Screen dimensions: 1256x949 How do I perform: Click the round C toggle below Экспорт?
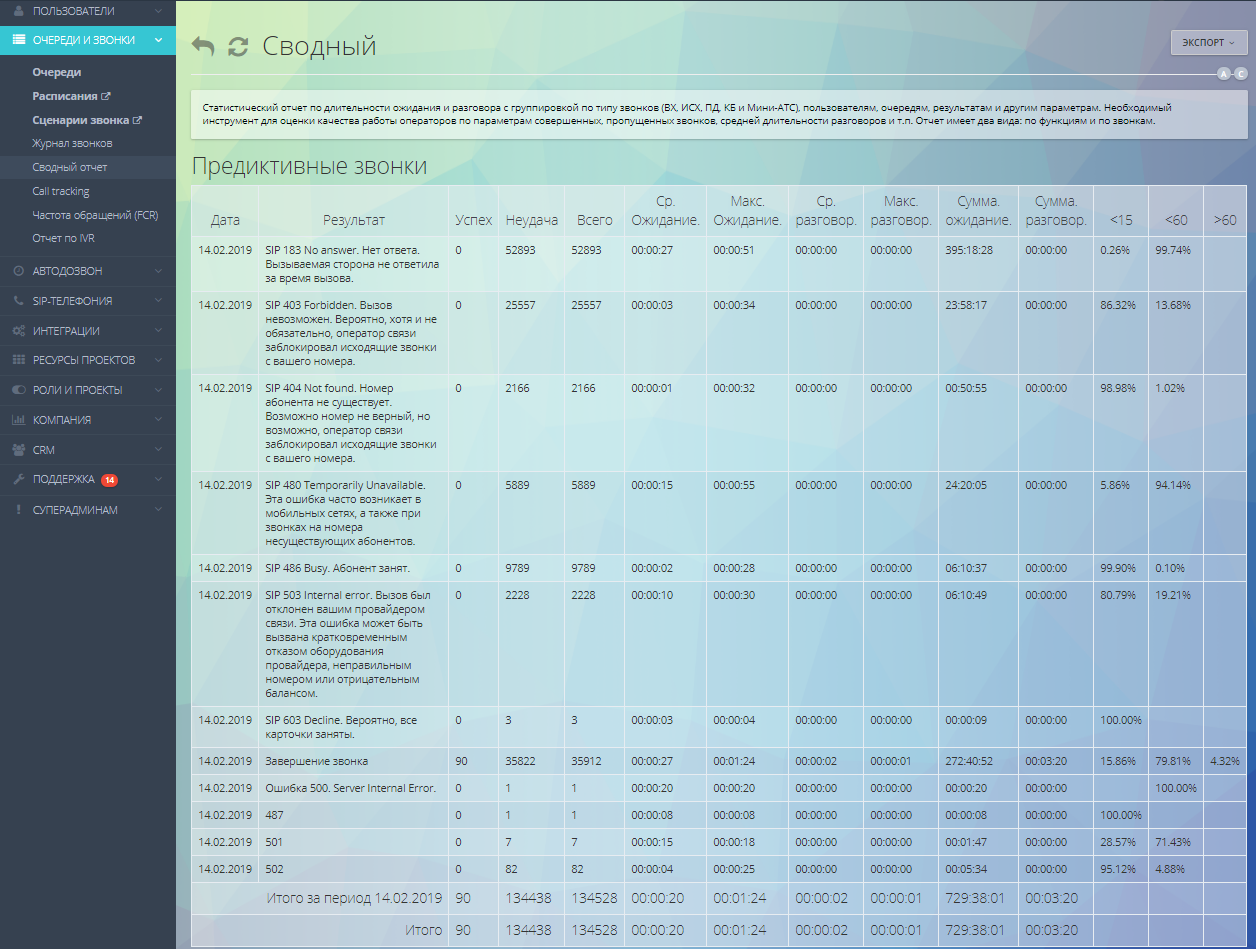click(x=1241, y=74)
